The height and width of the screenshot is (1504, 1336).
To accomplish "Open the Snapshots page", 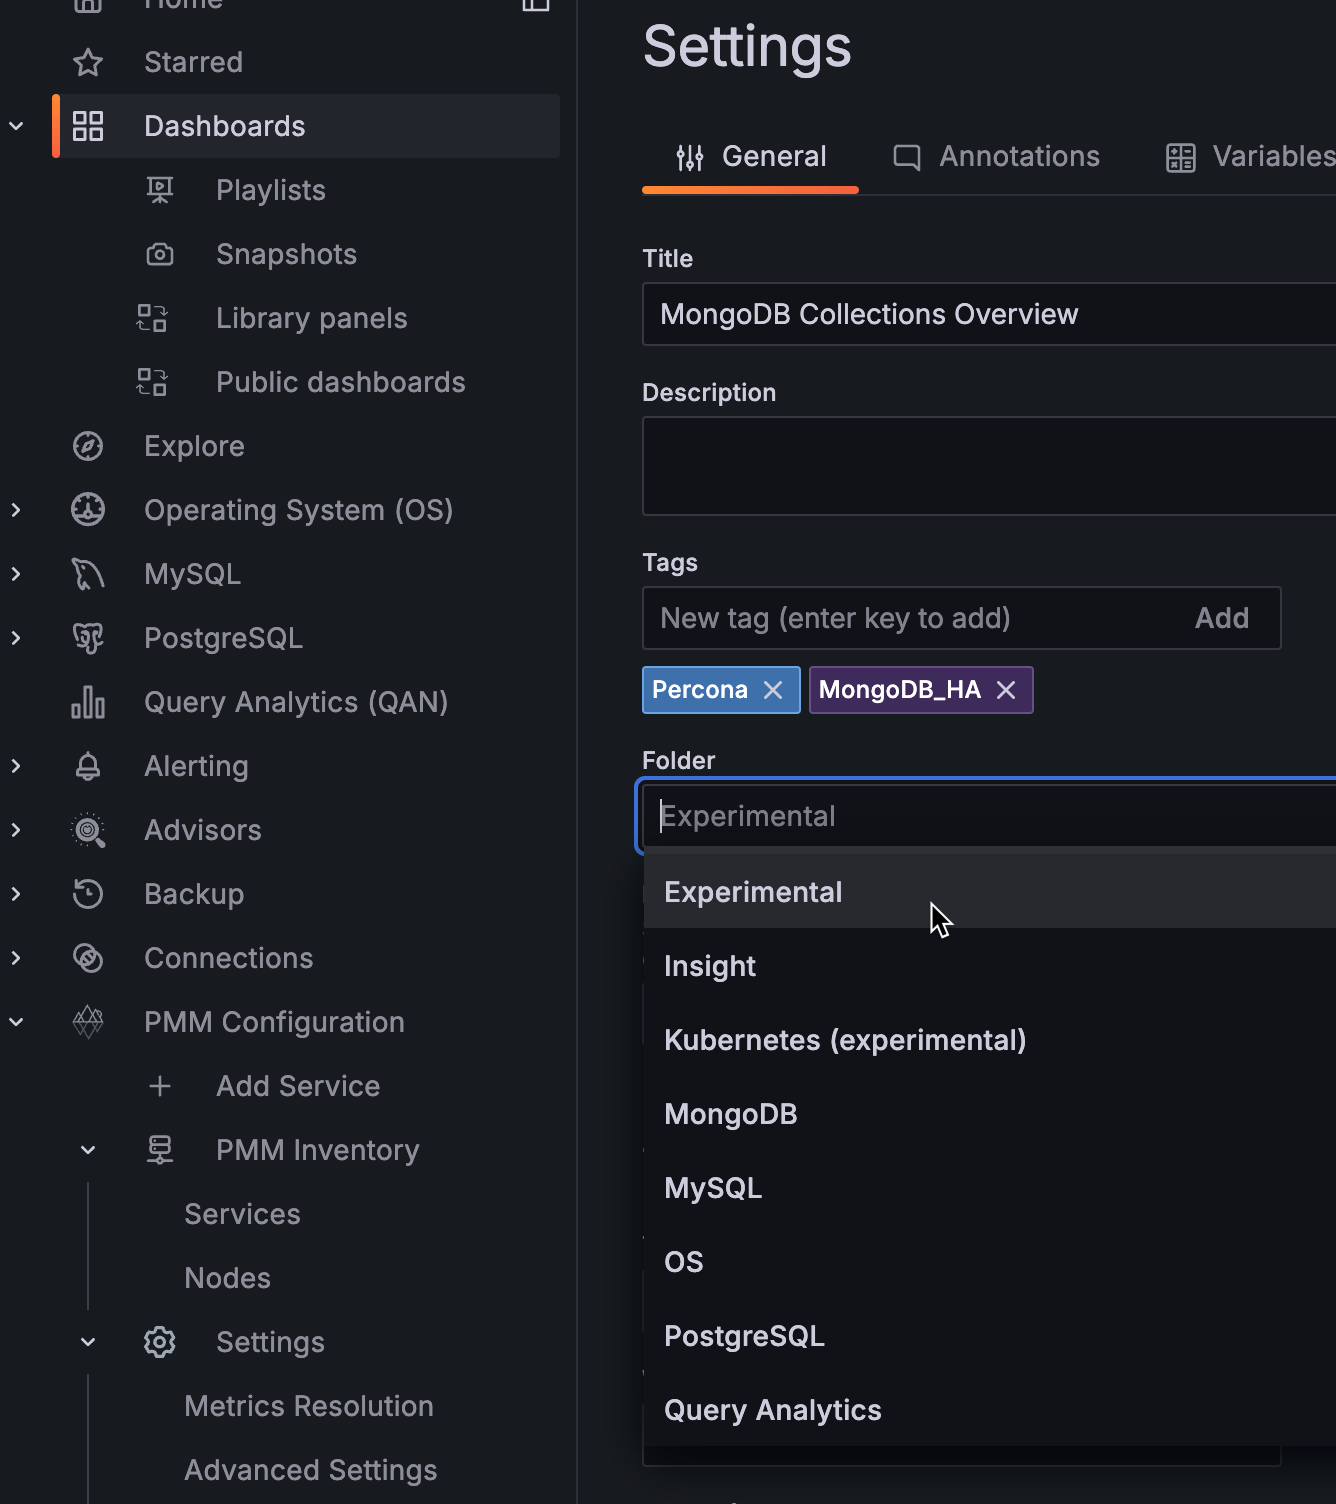I will tap(287, 254).
